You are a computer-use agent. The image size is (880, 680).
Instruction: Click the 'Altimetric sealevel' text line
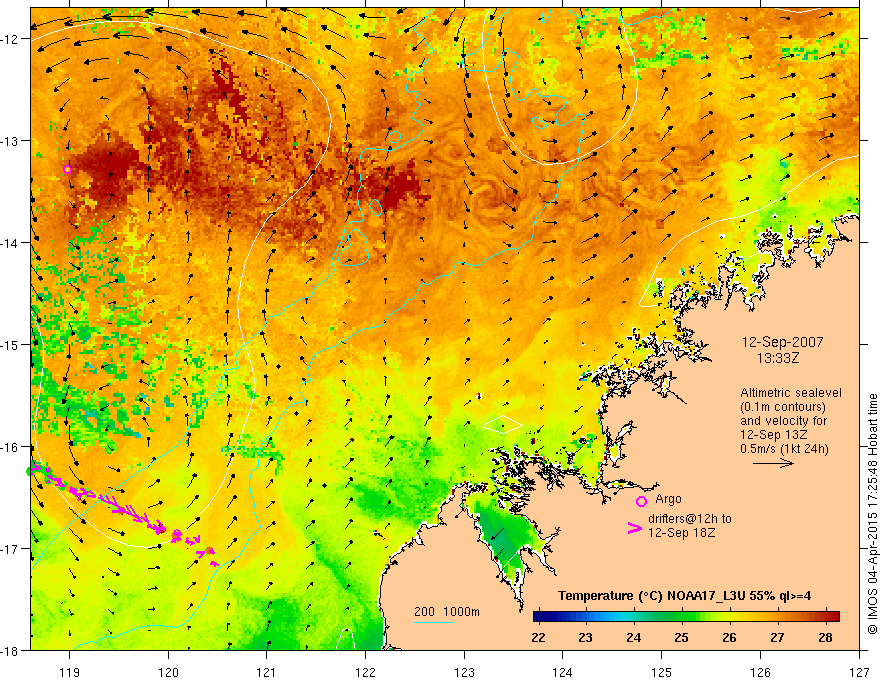click(791, 393)
